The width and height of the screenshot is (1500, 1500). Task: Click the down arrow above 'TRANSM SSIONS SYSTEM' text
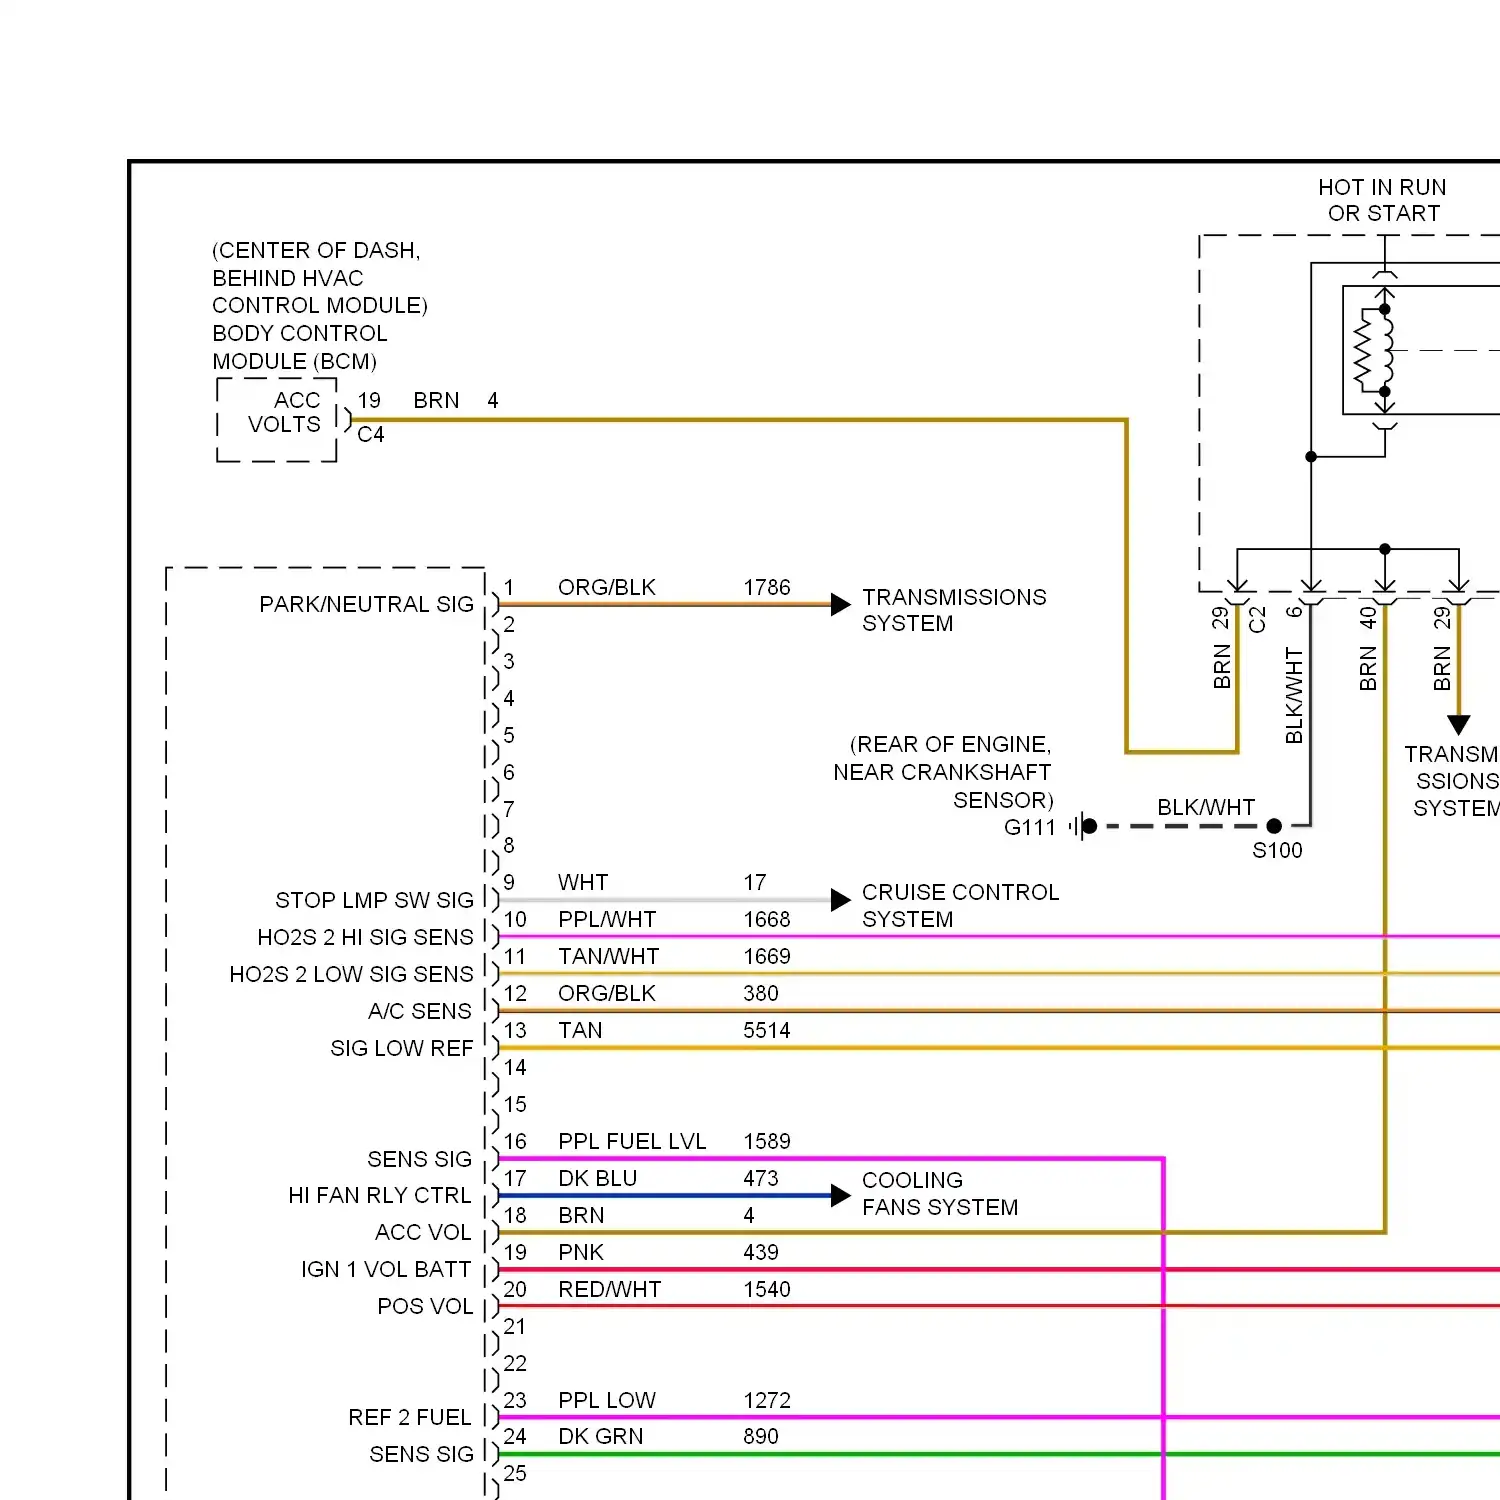pos(1459,725)
